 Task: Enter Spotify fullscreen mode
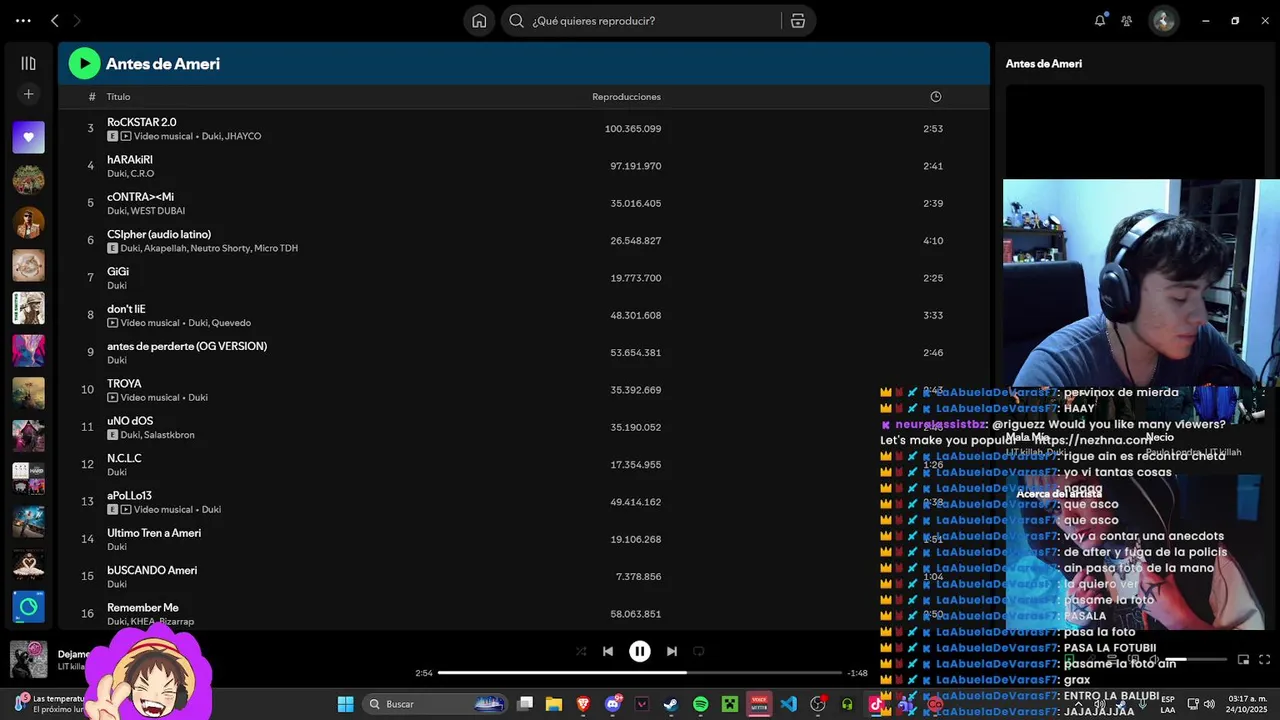1264,659
